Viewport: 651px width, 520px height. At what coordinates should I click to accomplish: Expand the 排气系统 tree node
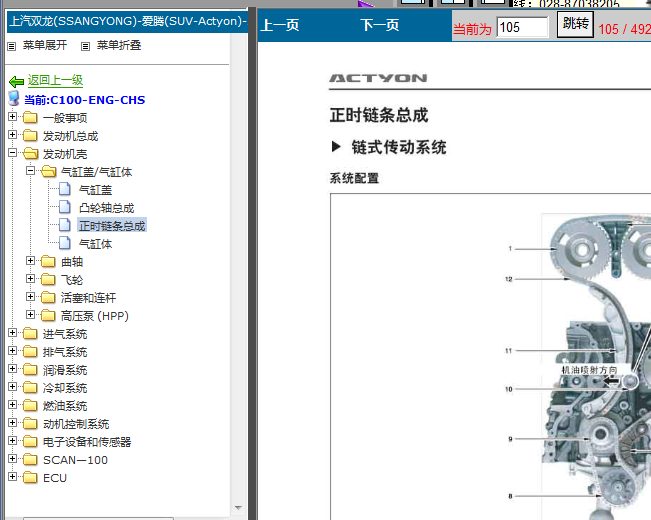tap(12, 351)
